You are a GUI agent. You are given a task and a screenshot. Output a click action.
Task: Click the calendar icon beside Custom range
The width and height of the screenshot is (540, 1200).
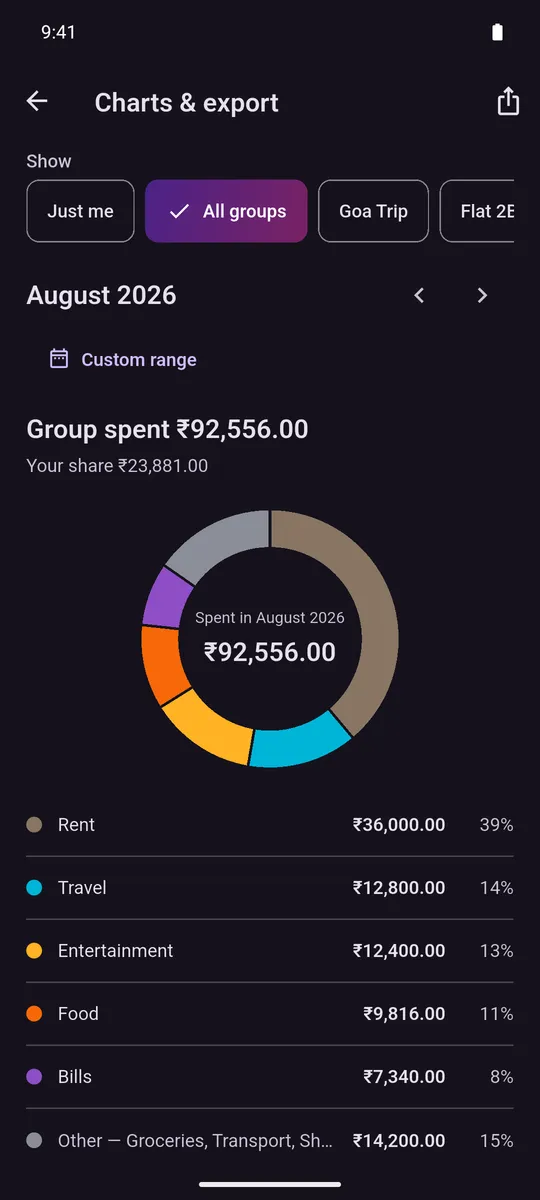pos(59,359)
